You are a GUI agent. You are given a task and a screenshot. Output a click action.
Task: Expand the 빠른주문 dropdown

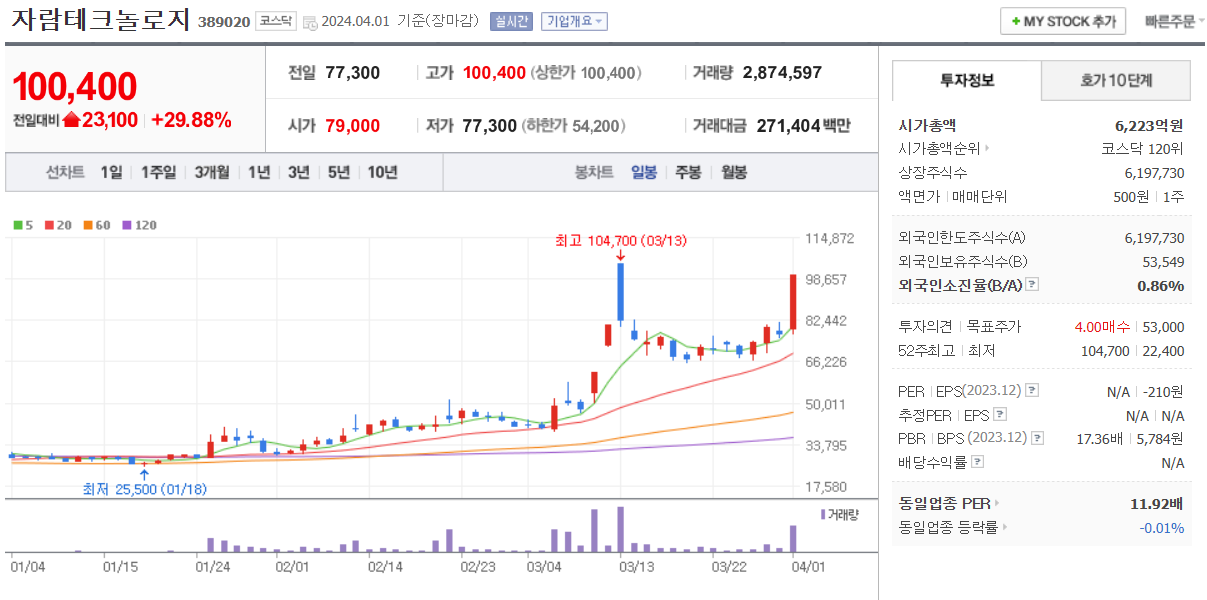pos(1172,21)
